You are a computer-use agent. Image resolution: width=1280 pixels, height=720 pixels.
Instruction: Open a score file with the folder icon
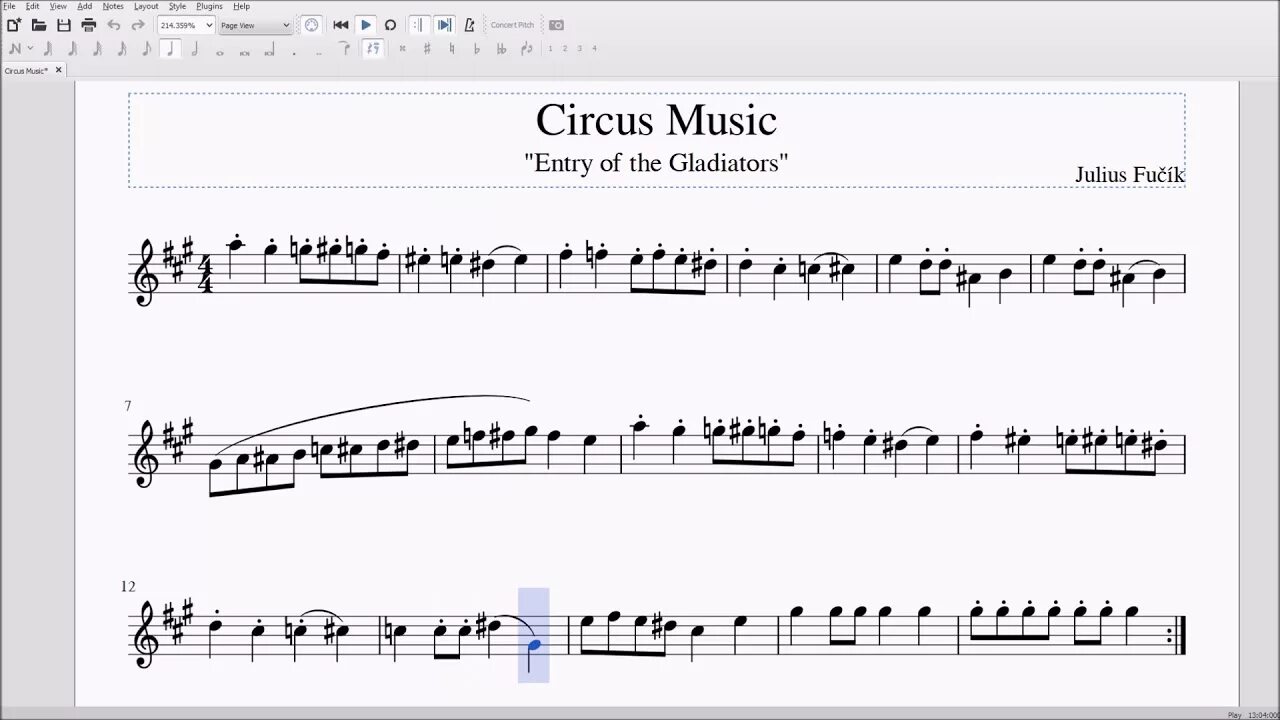(x=39, y=25)
